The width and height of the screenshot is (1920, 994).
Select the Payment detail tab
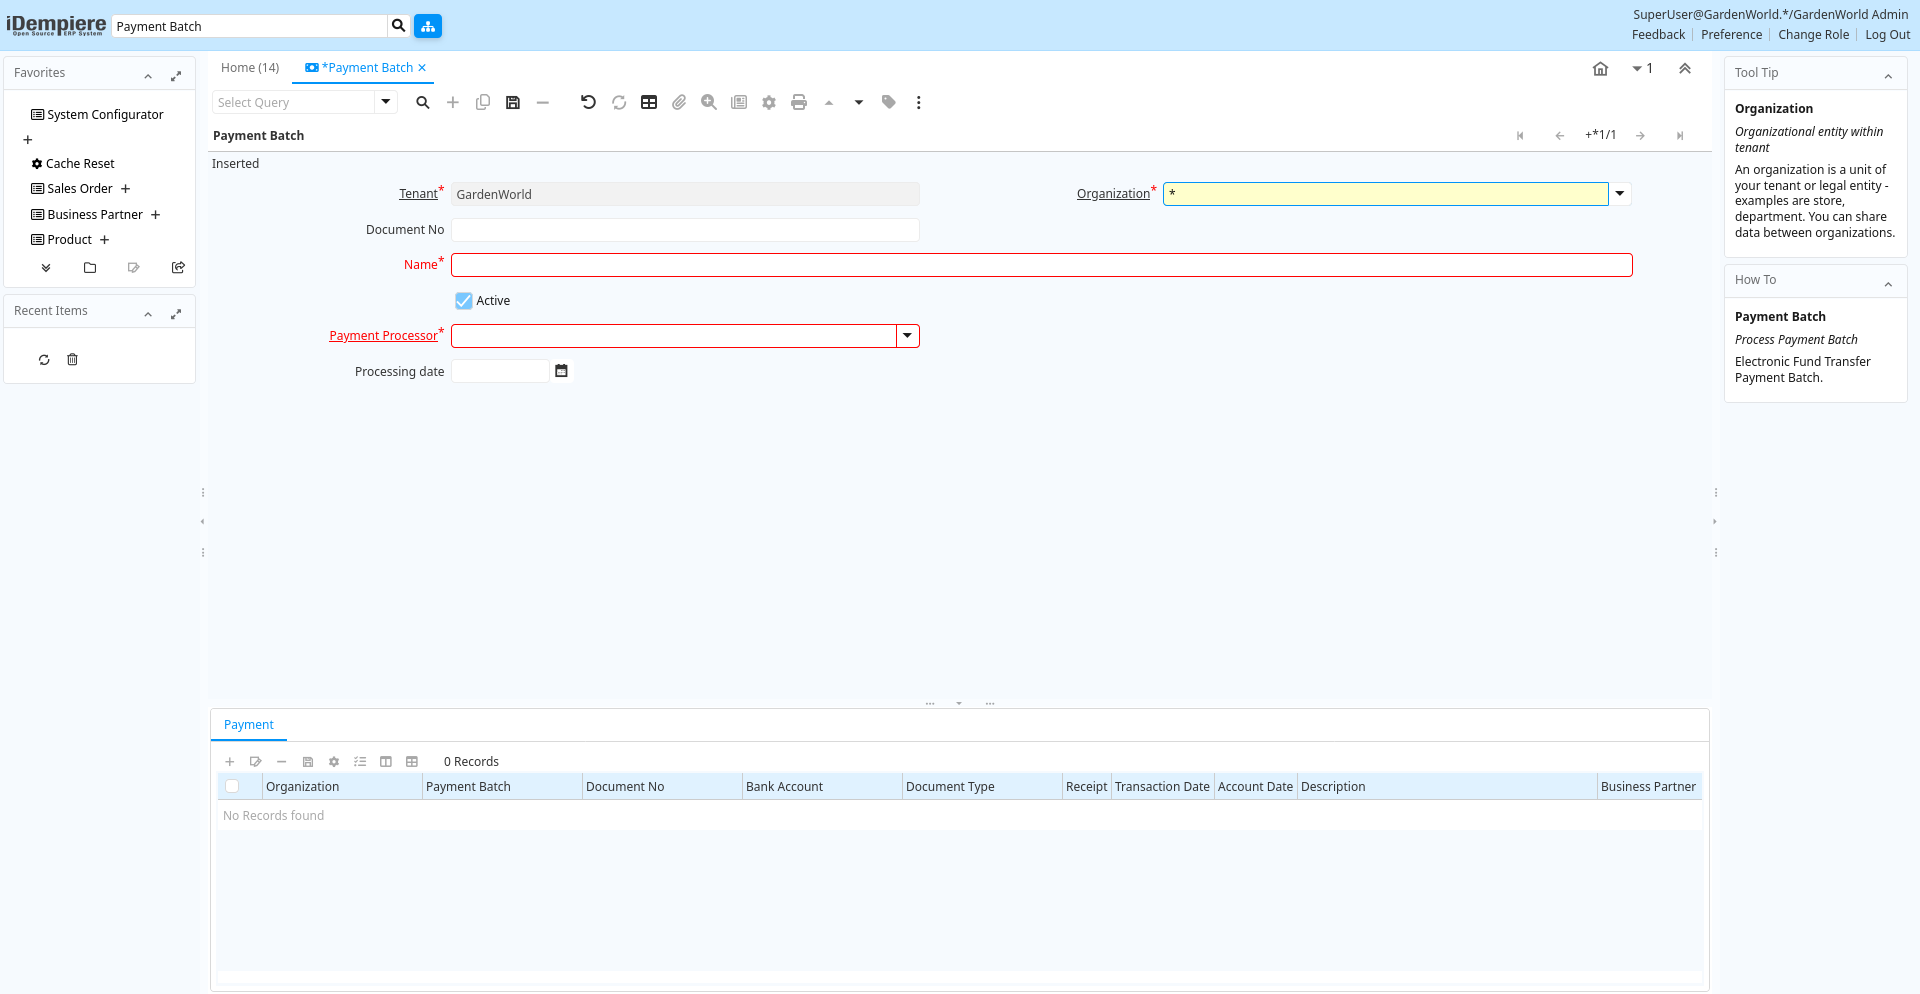coord(249,725)
